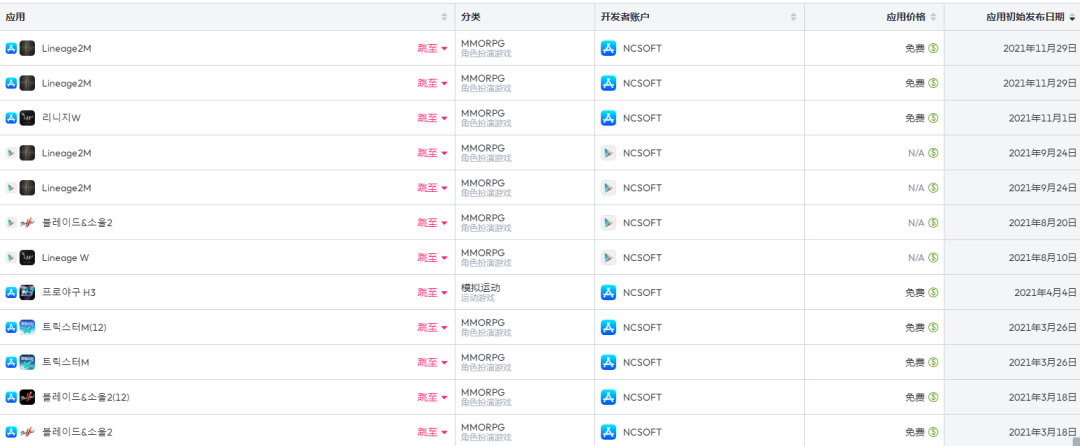Screen dimensions: 1080x446
Task: Click developer App Store icon in 트릭스터M(12) row
Action: (608, 328)
